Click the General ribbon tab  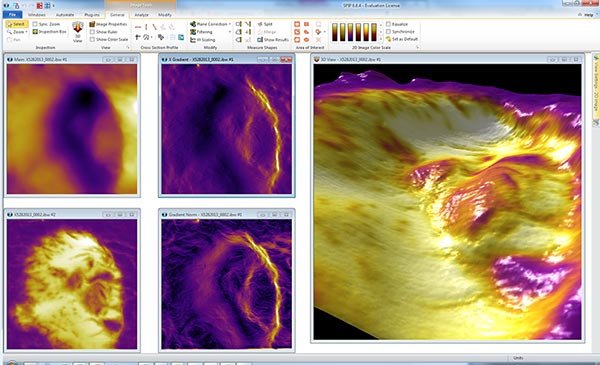(x=117, y=15)
